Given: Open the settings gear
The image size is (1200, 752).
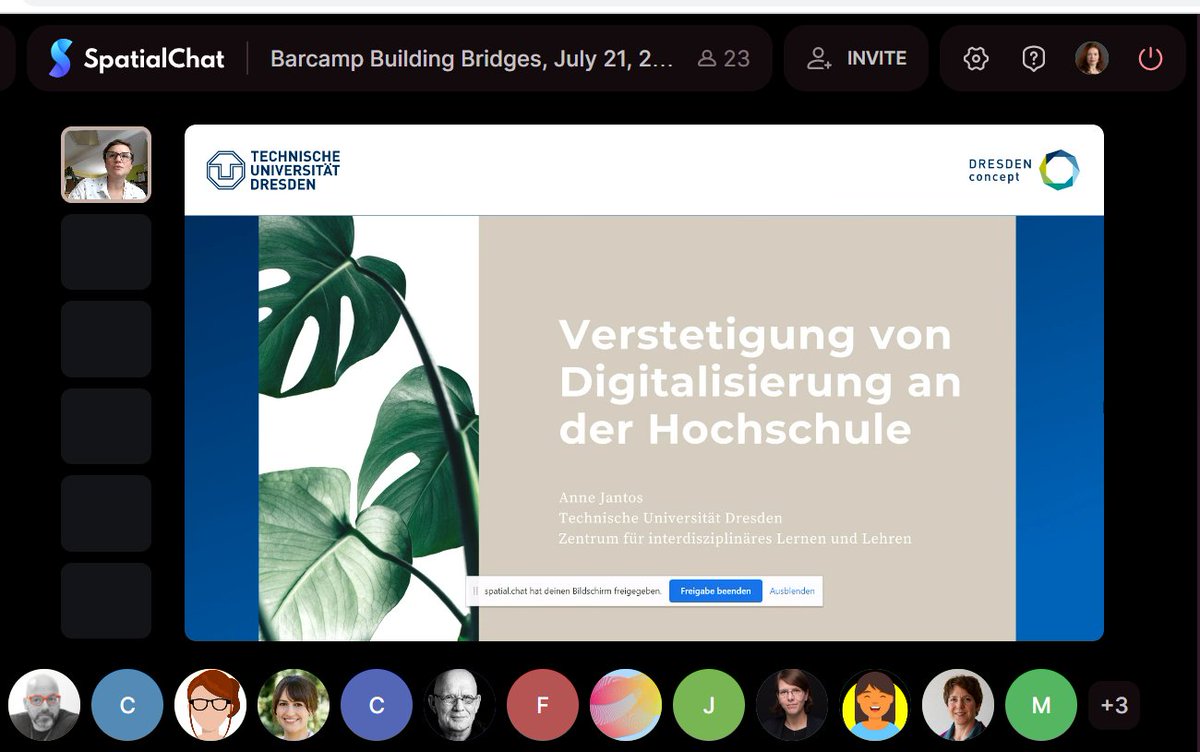Looking at the screenshot, I should (975, 59).
